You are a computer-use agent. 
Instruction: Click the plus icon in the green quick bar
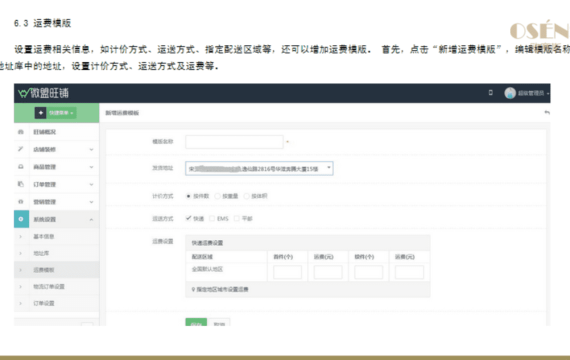pyautogui.click(x=40, y=113)
